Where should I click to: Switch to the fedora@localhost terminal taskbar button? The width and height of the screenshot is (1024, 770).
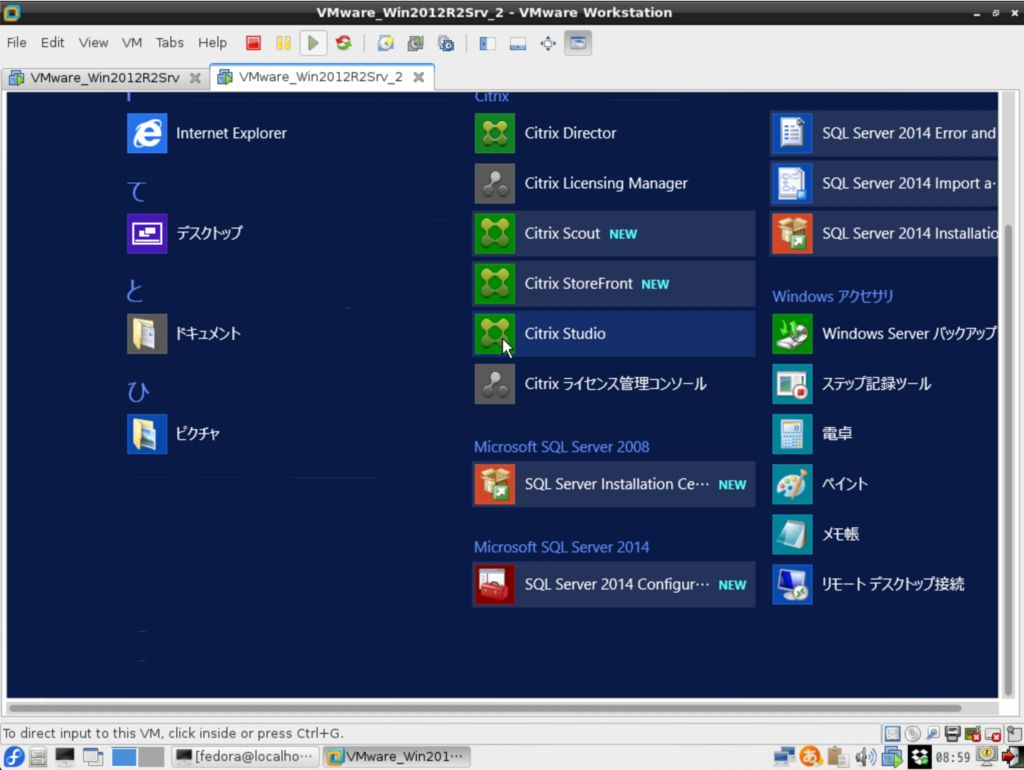(x=246, y=756)
